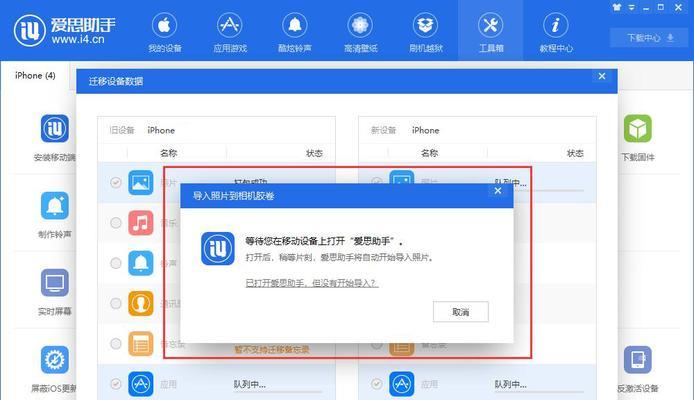Toggle old device music checkbox
This screenshot has width=694, height=400.
point(116,223)
